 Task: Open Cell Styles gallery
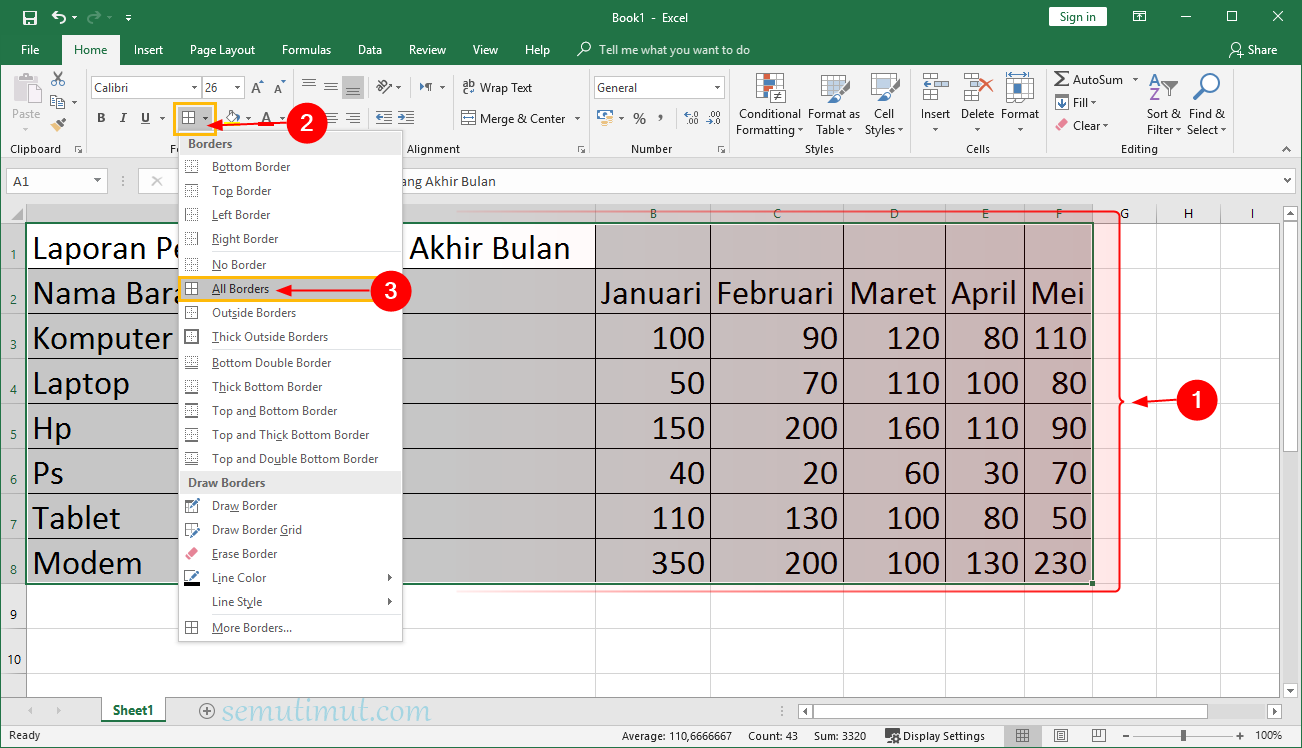(884, 104)
